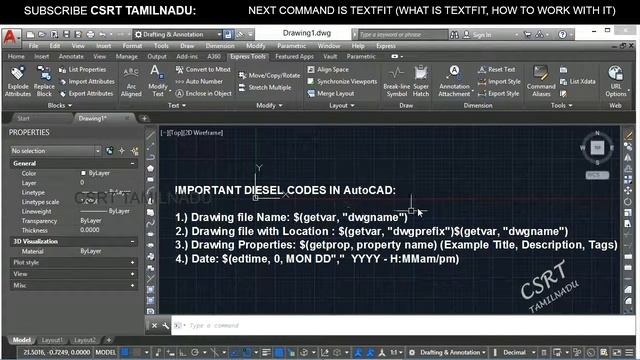Viewport: 640px width, 360px height.
Task: Expand the Text panel dropdown
Action: click(x=177, y=105)
